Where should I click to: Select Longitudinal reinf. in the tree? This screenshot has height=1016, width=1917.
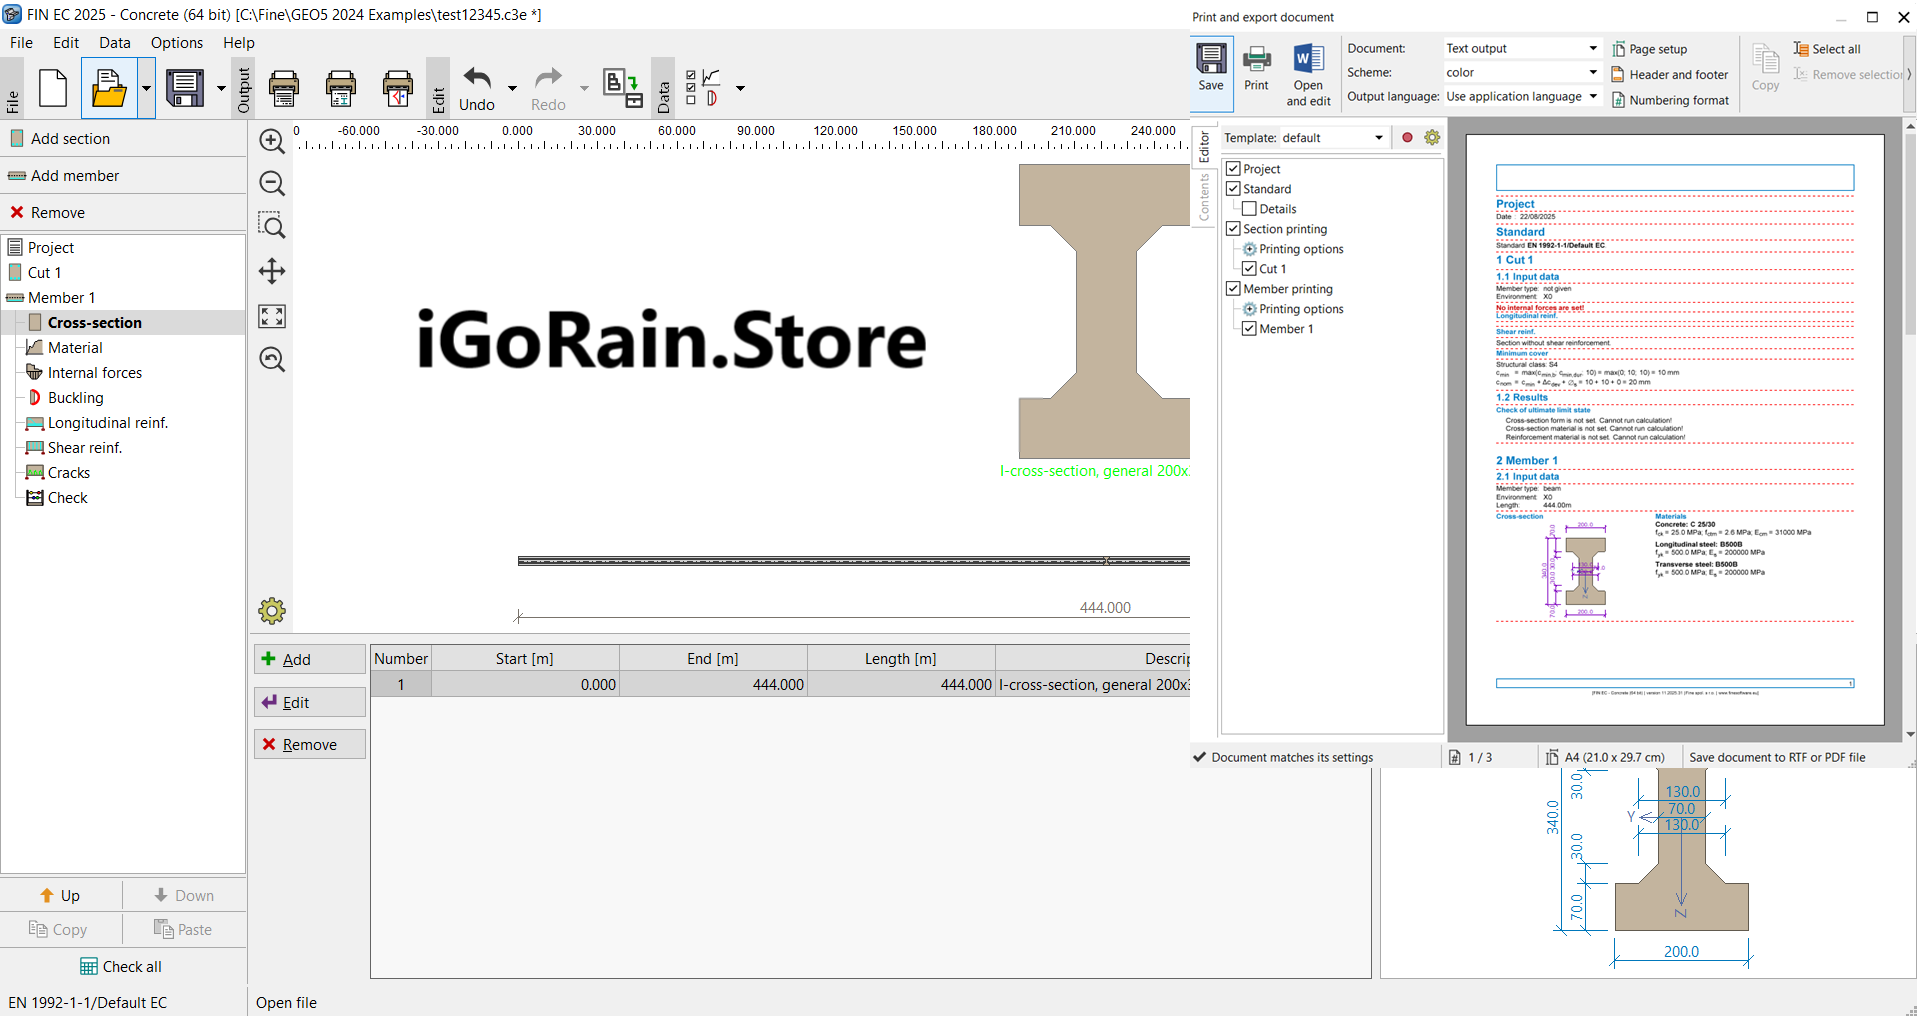tap(107, 423)
